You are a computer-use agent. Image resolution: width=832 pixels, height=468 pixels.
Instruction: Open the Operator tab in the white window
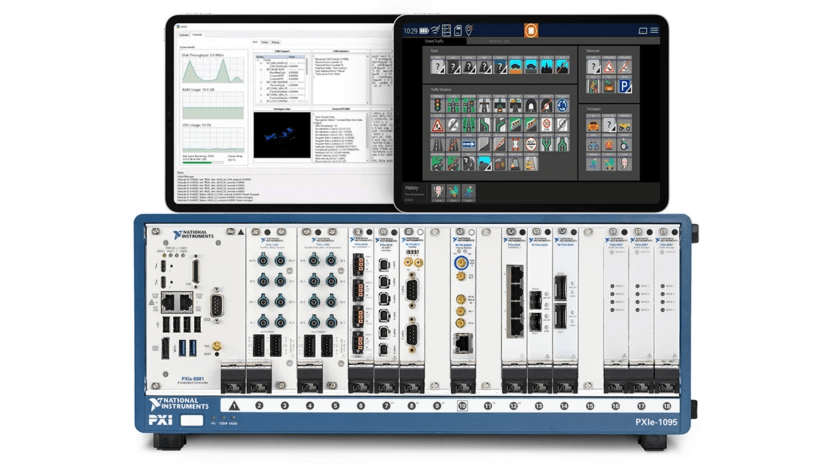click(x=184, y=34)
